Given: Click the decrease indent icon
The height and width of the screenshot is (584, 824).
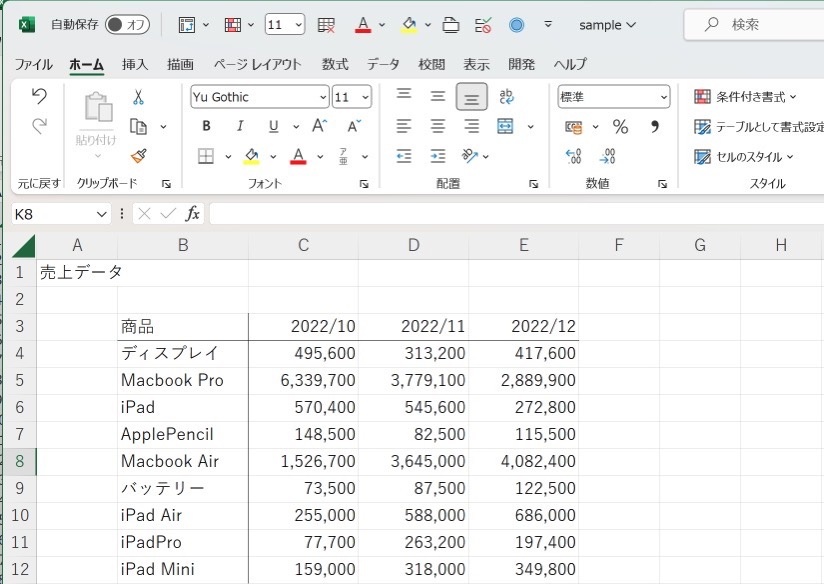Looking at the screenshot, I should 404,156.
